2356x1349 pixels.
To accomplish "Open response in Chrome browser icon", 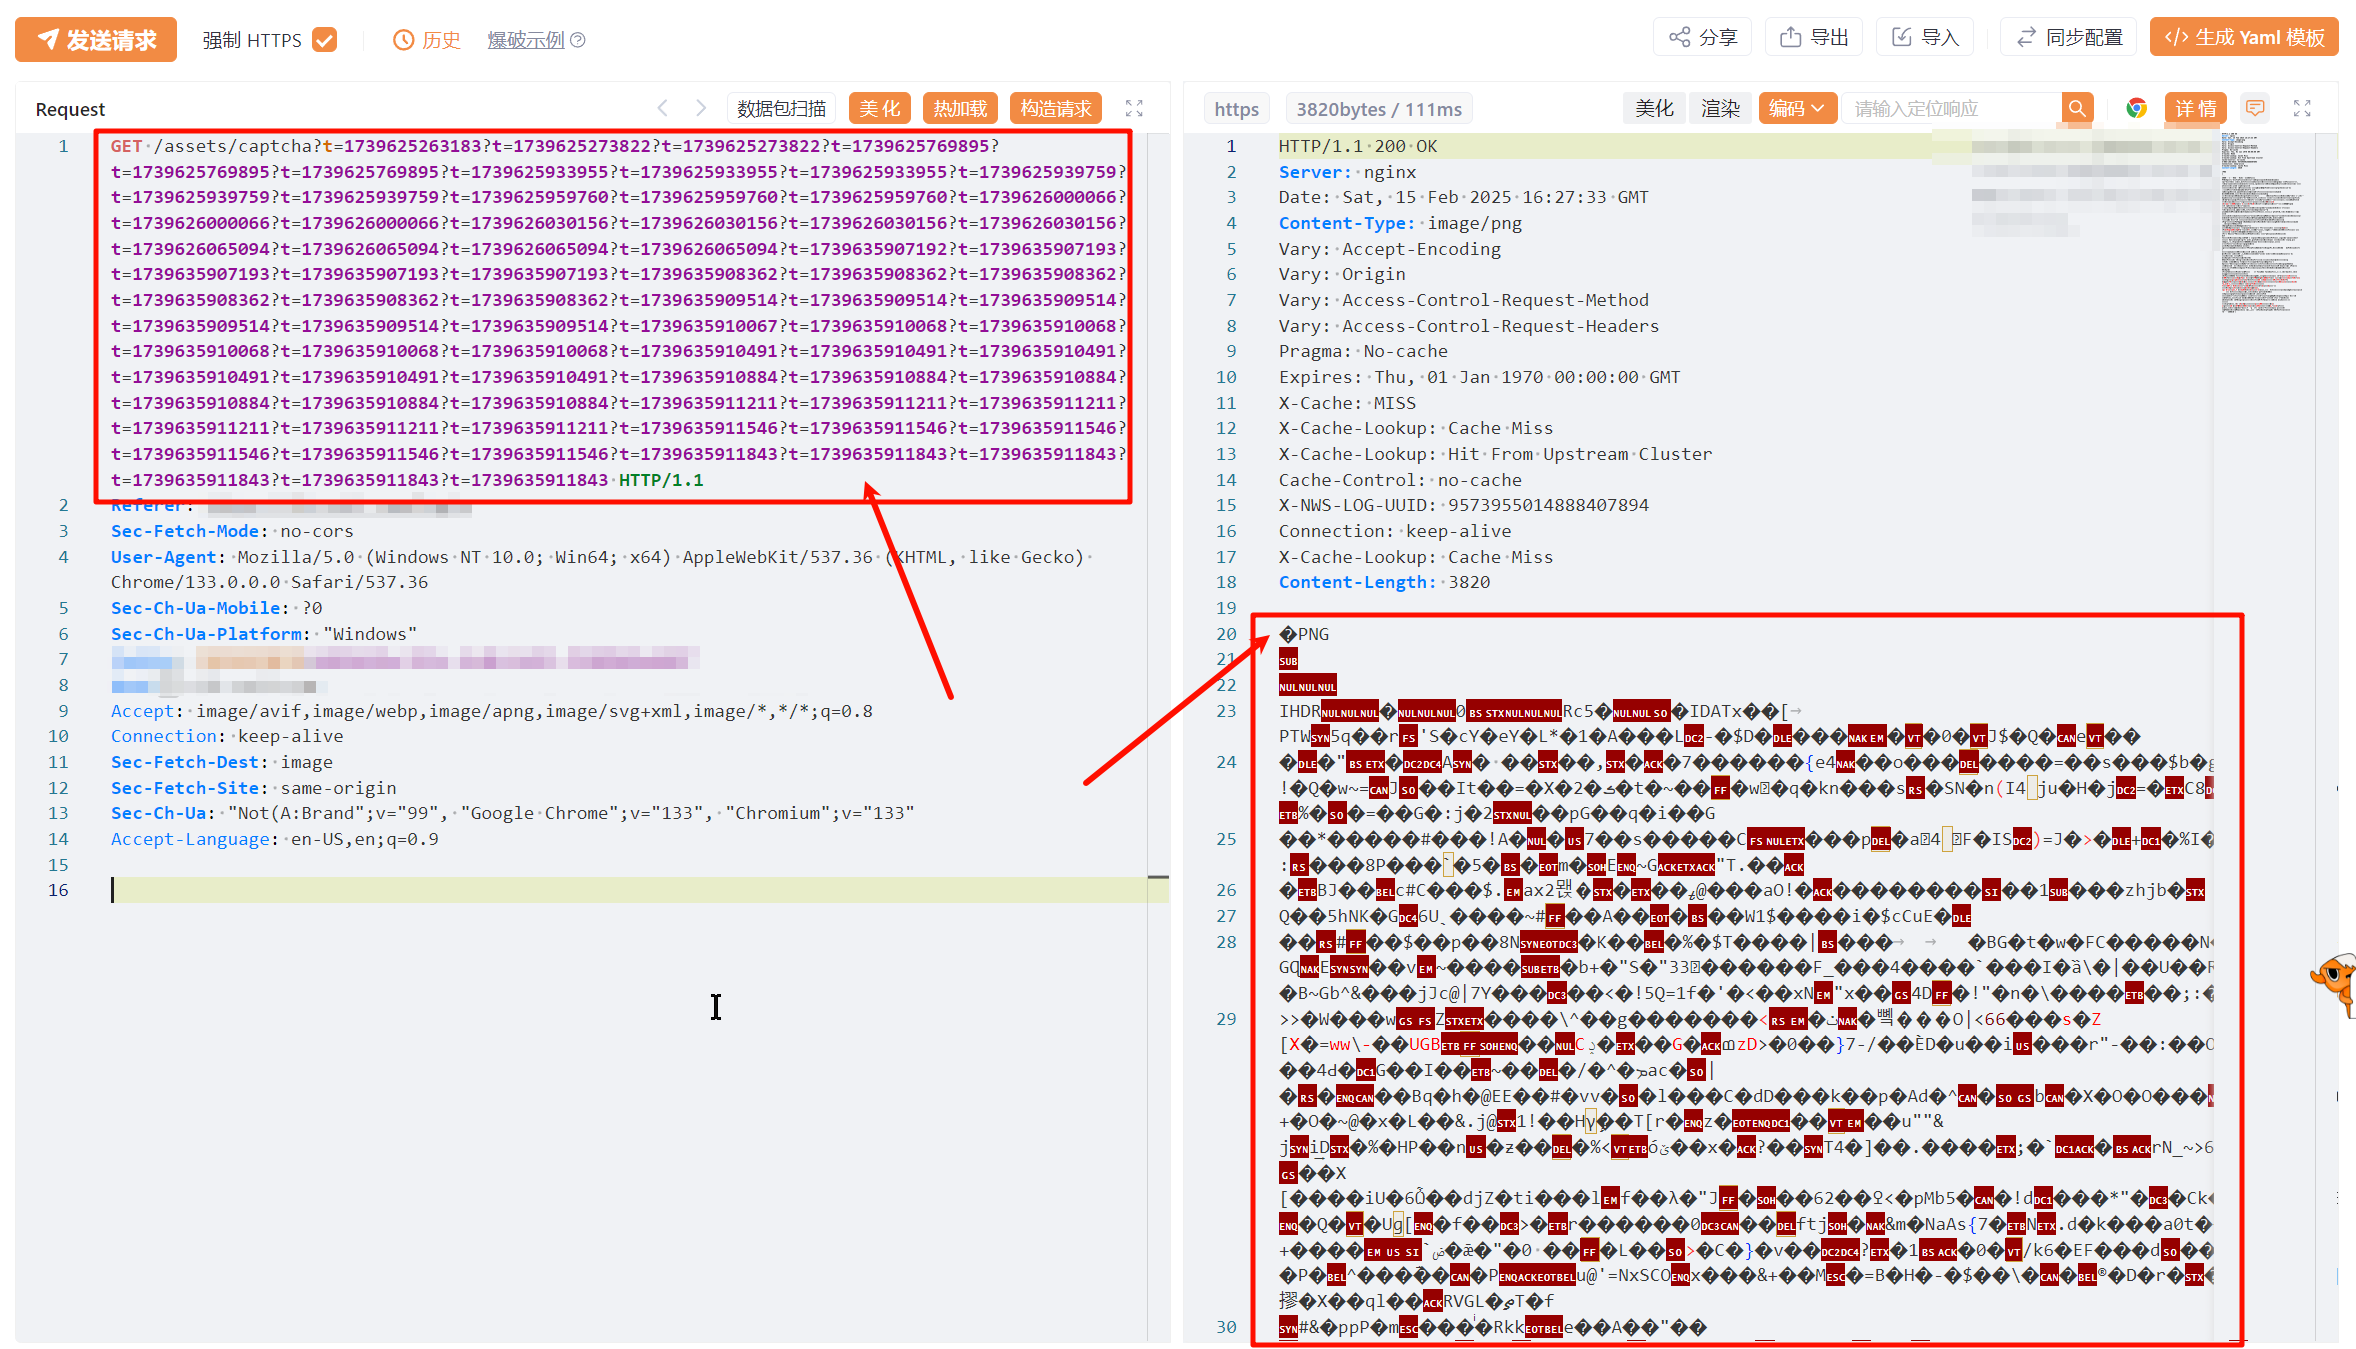I will coord(2136,108).
